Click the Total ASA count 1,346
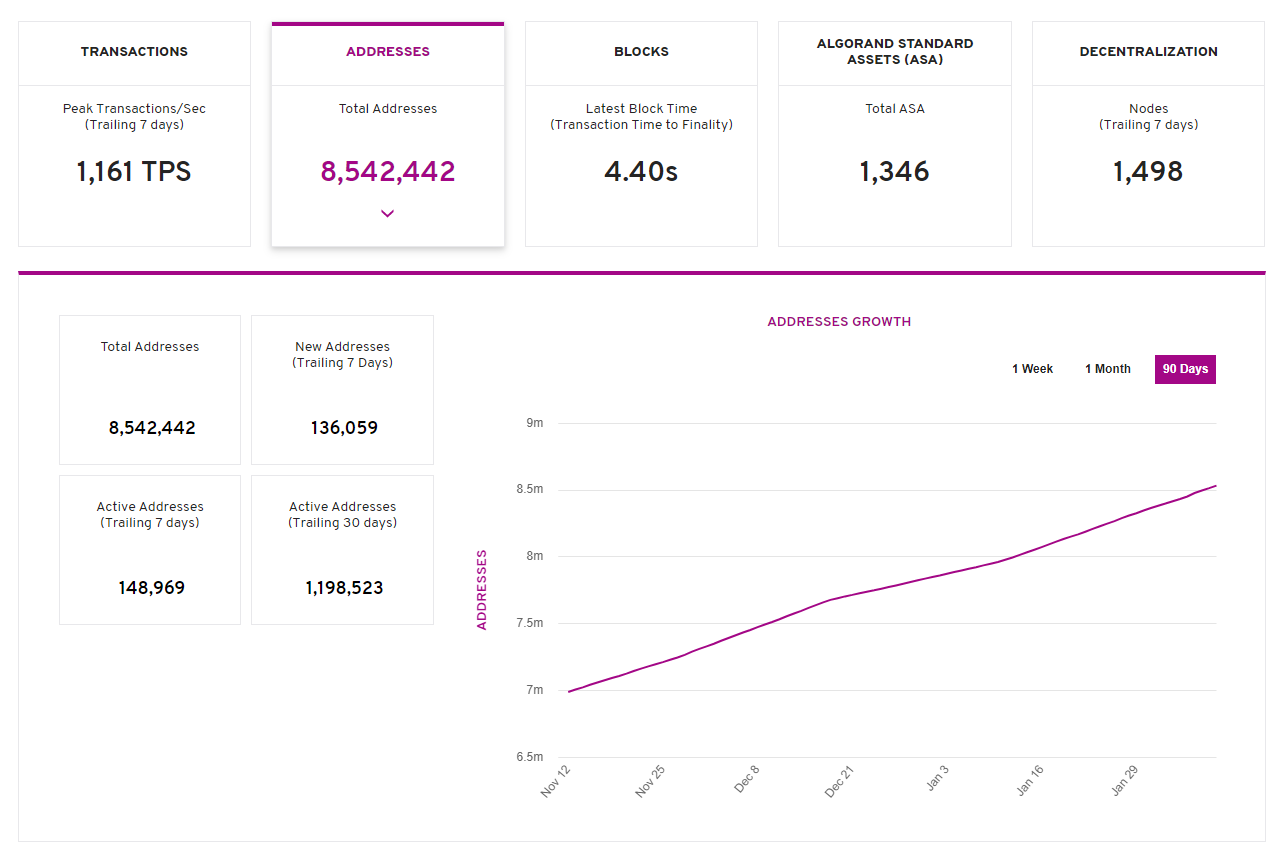Screen dimensions: 1282x859 point(894,171)
